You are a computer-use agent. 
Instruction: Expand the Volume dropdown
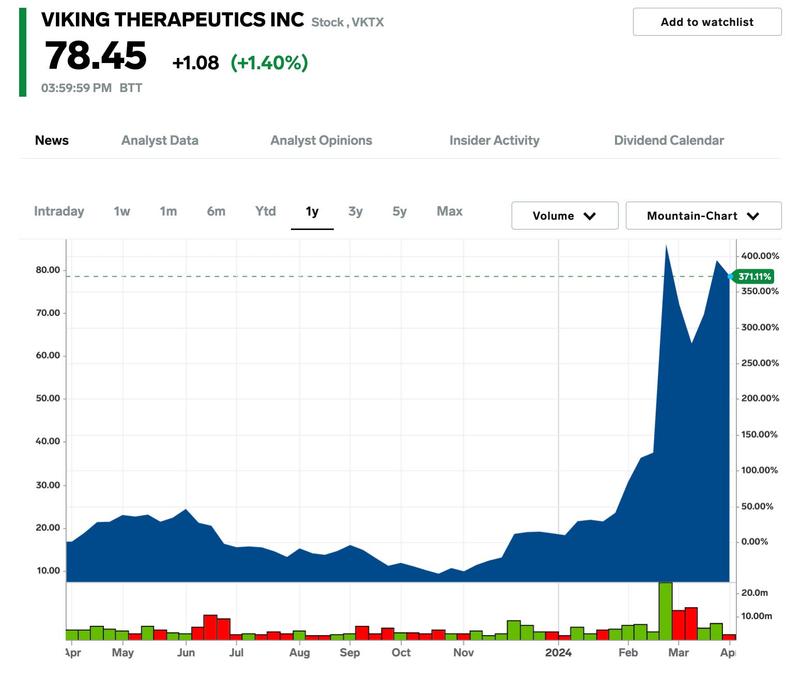pos(565,216)
